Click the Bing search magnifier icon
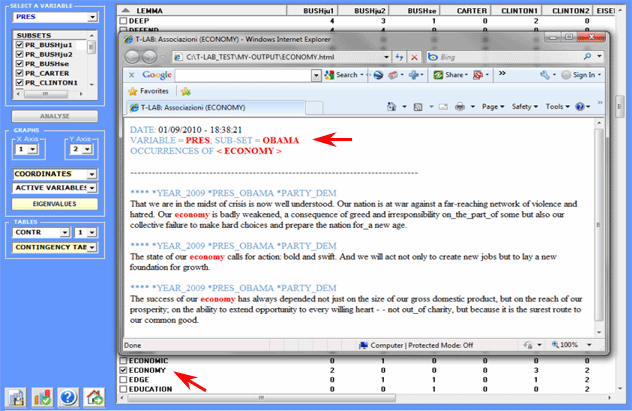The height and width of the screenshot is (411, 632). coord(587,56)
